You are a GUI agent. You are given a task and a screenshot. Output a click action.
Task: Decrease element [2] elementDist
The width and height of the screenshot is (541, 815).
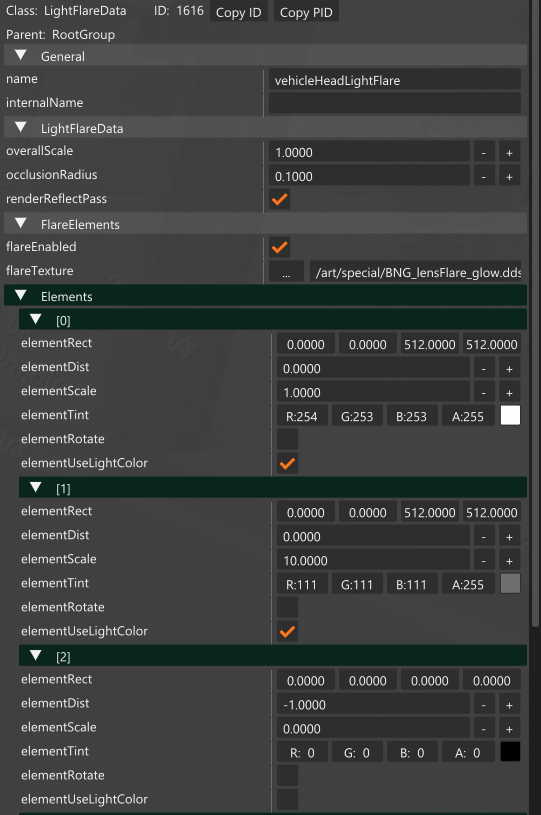point(484,704)
